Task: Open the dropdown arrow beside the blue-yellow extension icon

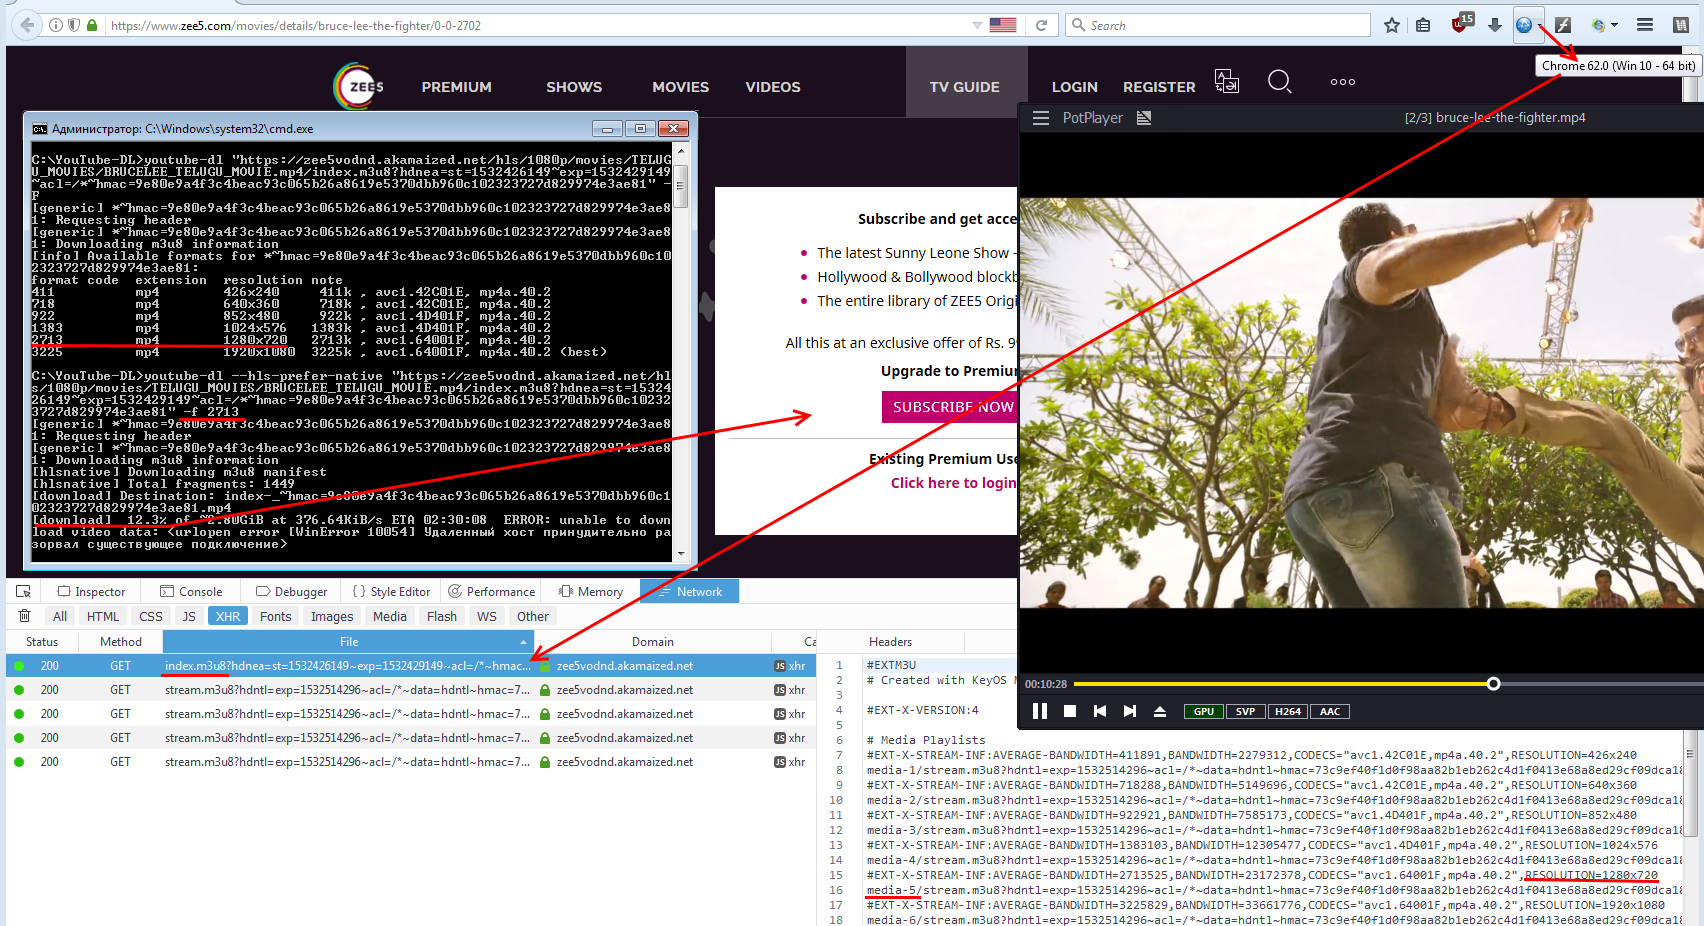Action: (1614, 25)
